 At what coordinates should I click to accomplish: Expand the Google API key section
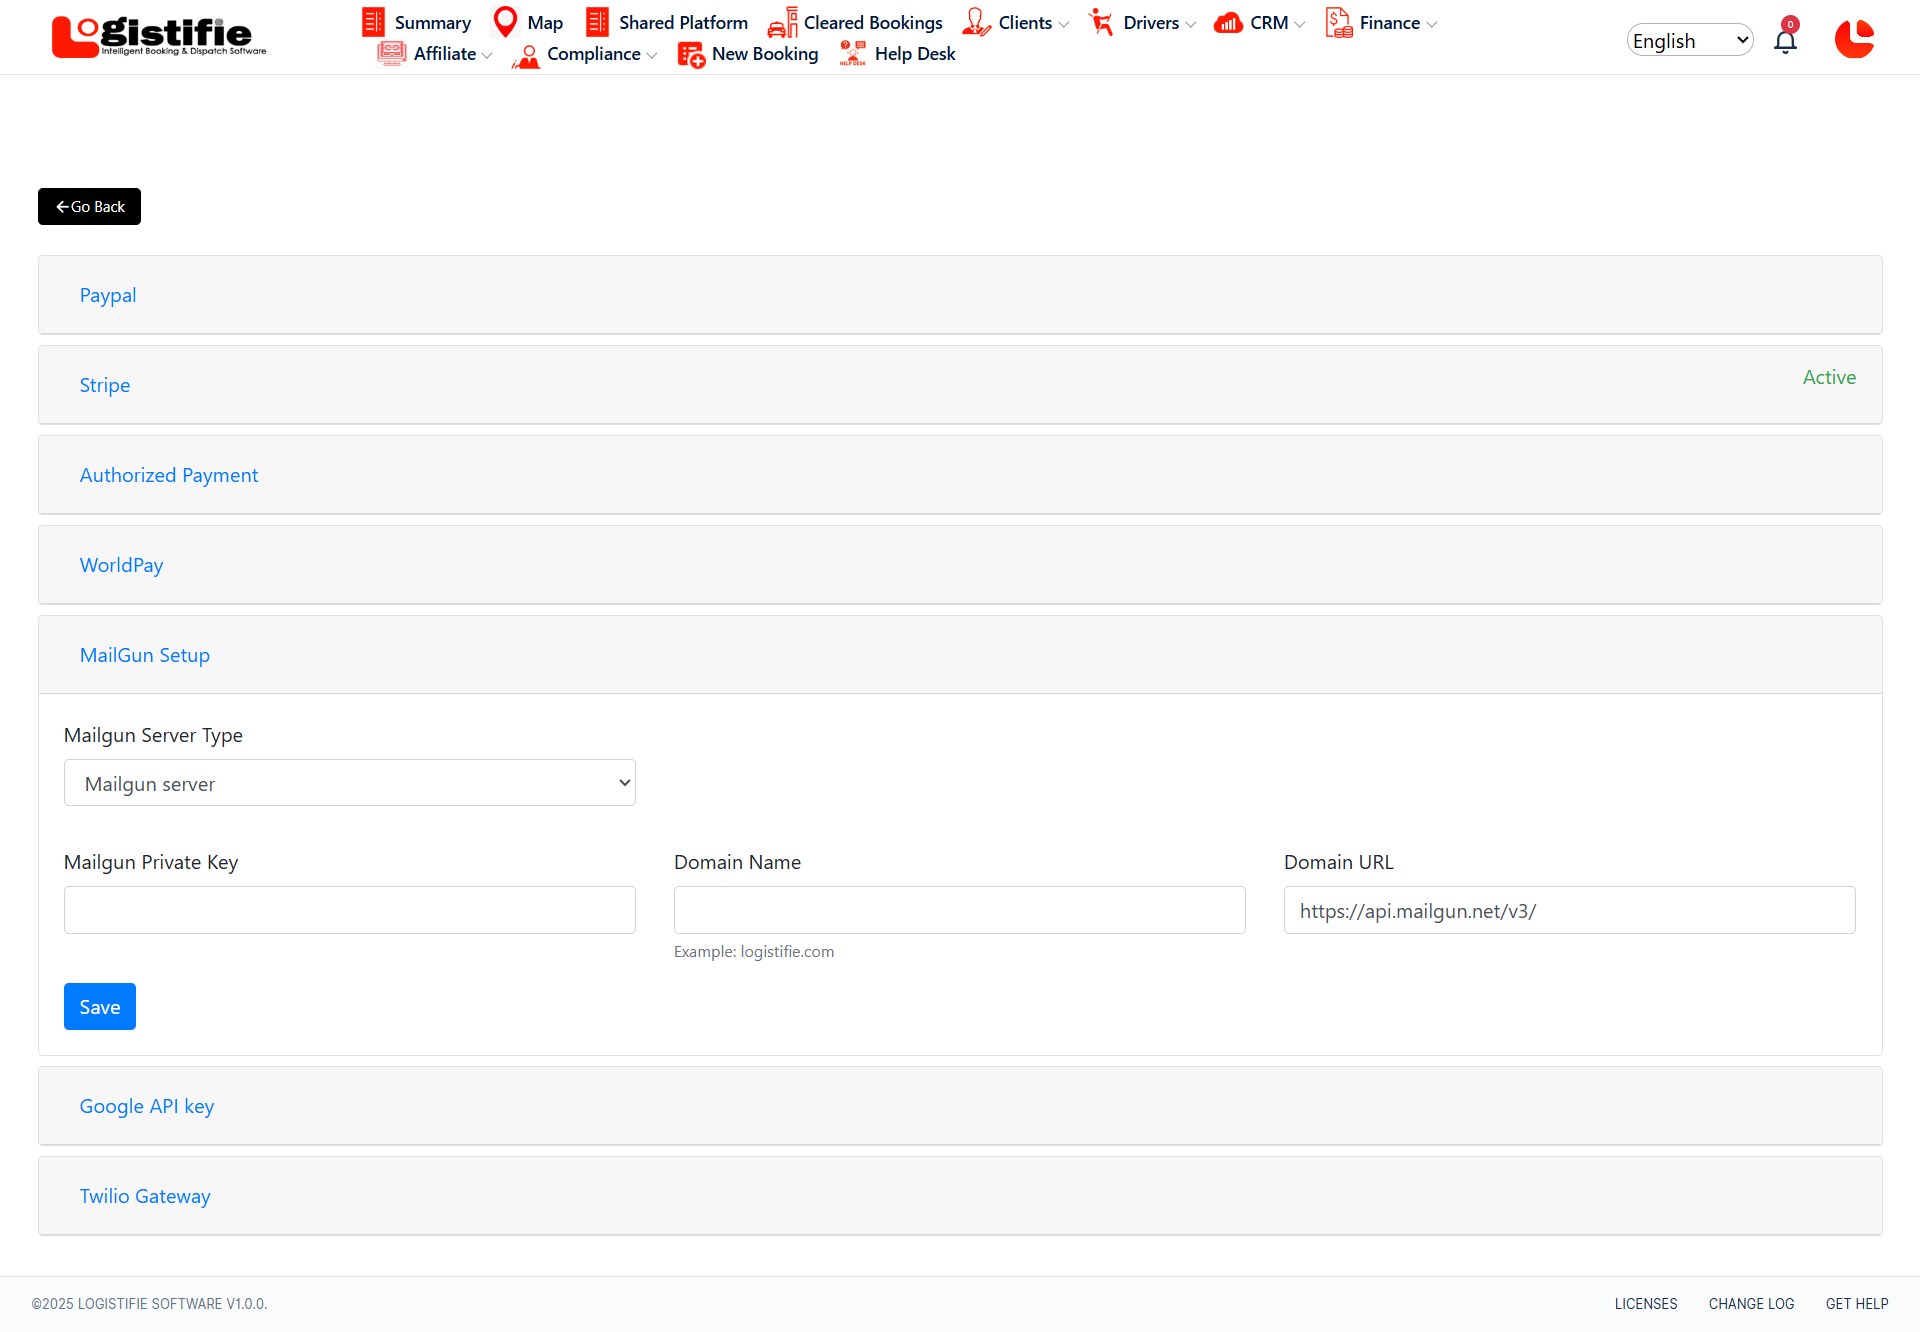pyautogui.click(x=147, y=1106)
